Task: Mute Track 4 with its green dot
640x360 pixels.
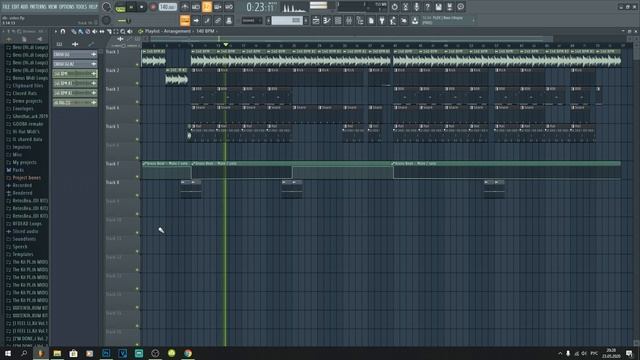Action: 137,120
